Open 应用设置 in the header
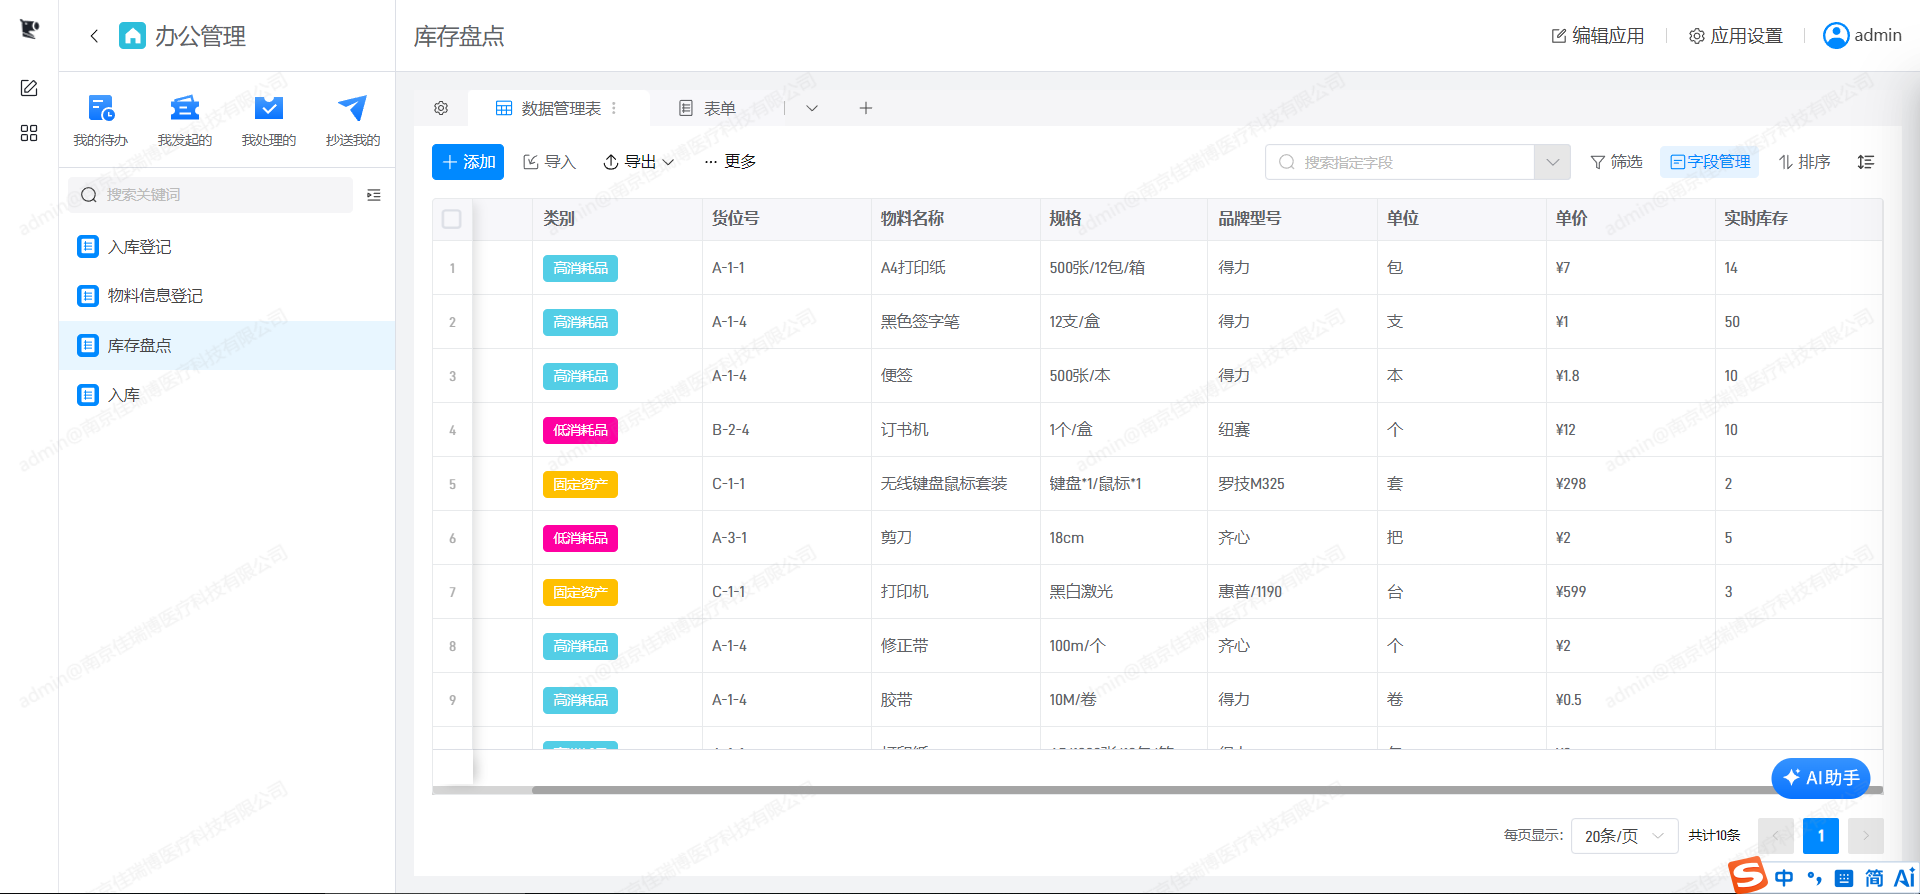Viewport: 1920px width, 894px height. coord(1736,36)
